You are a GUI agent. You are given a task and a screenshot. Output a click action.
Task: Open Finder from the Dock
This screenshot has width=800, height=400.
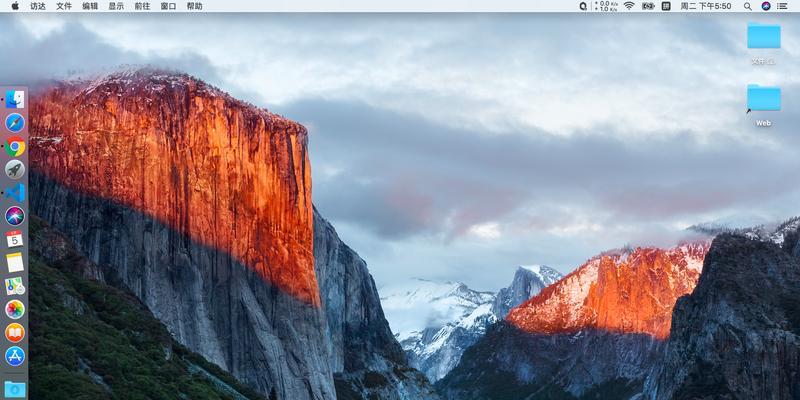[15, 99]
